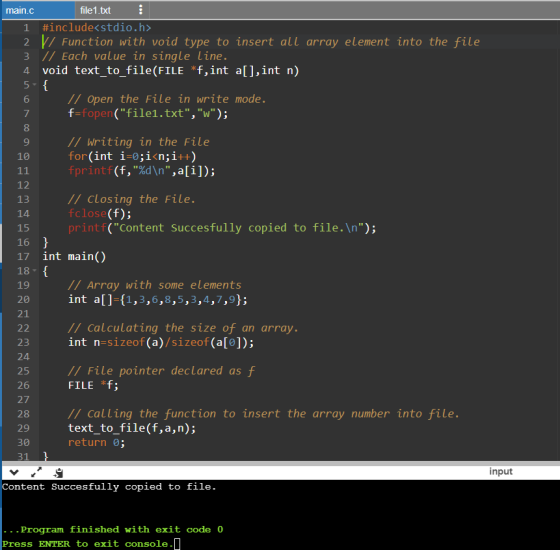Click line number 16 in the gutter

click(x=24, y=242)
